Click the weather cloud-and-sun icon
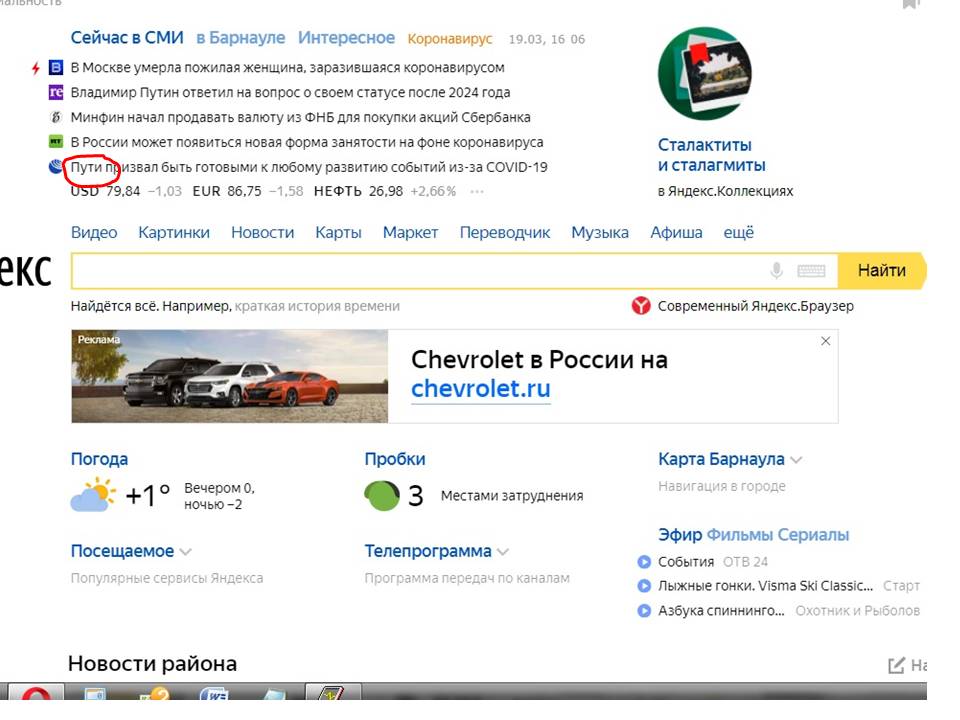 93,496
